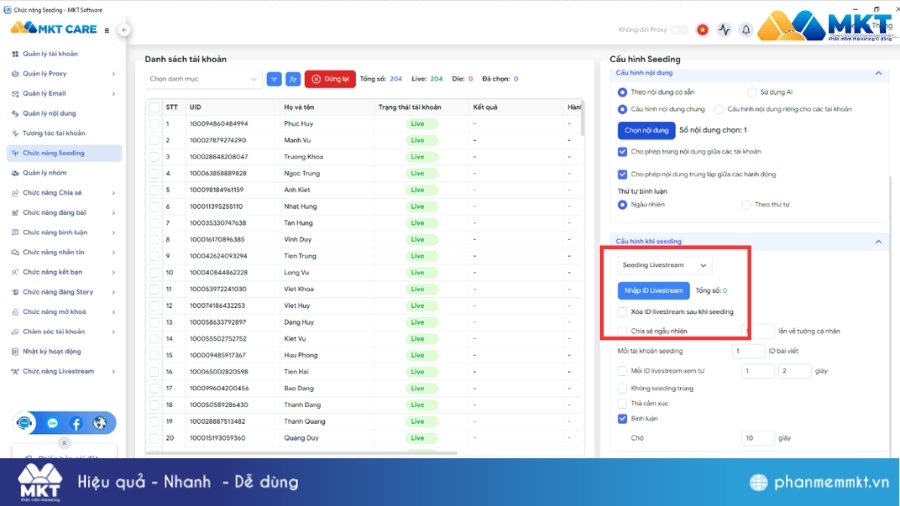The width and height of the screenshot is (900, 506).
Task: Open the Quản lý nhóm icon
Action: click(15, 173)
